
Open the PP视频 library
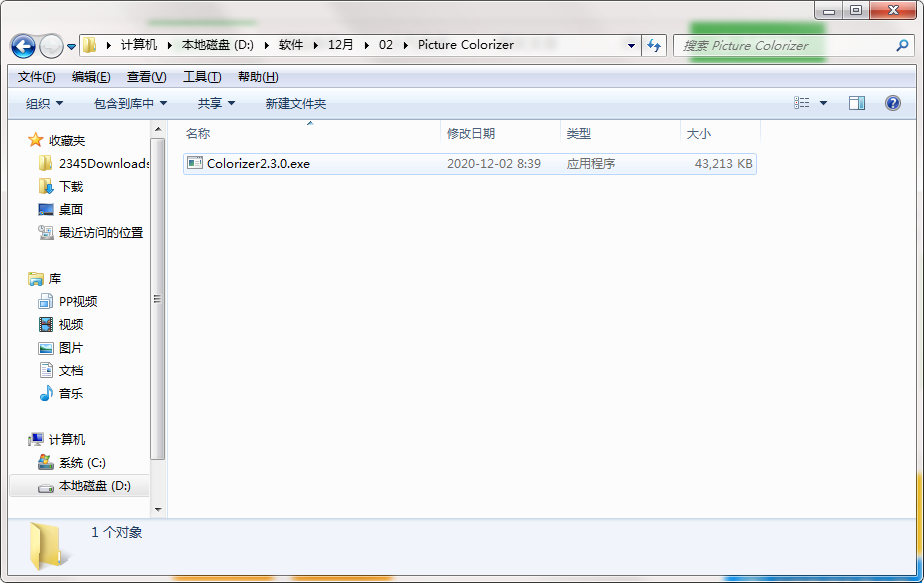coord(78,302)
